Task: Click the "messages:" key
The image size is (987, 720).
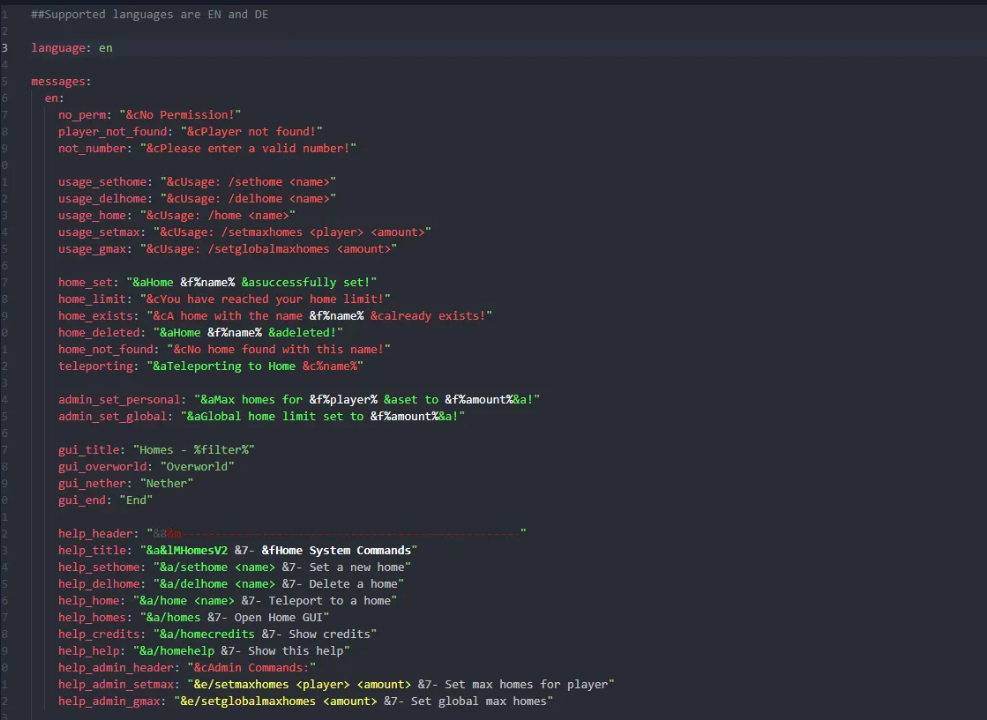Action: click(61, 81)
